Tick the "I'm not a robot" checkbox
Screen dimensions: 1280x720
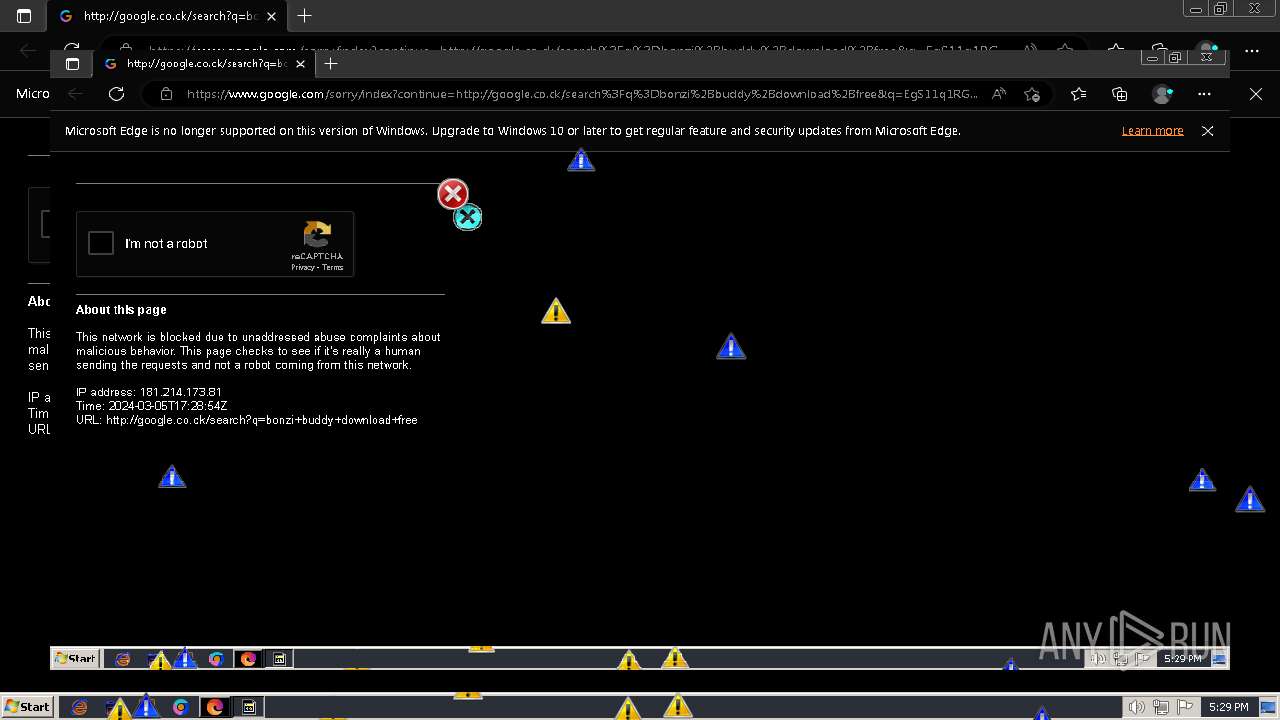pyautogui.click(x=101, y=243)
